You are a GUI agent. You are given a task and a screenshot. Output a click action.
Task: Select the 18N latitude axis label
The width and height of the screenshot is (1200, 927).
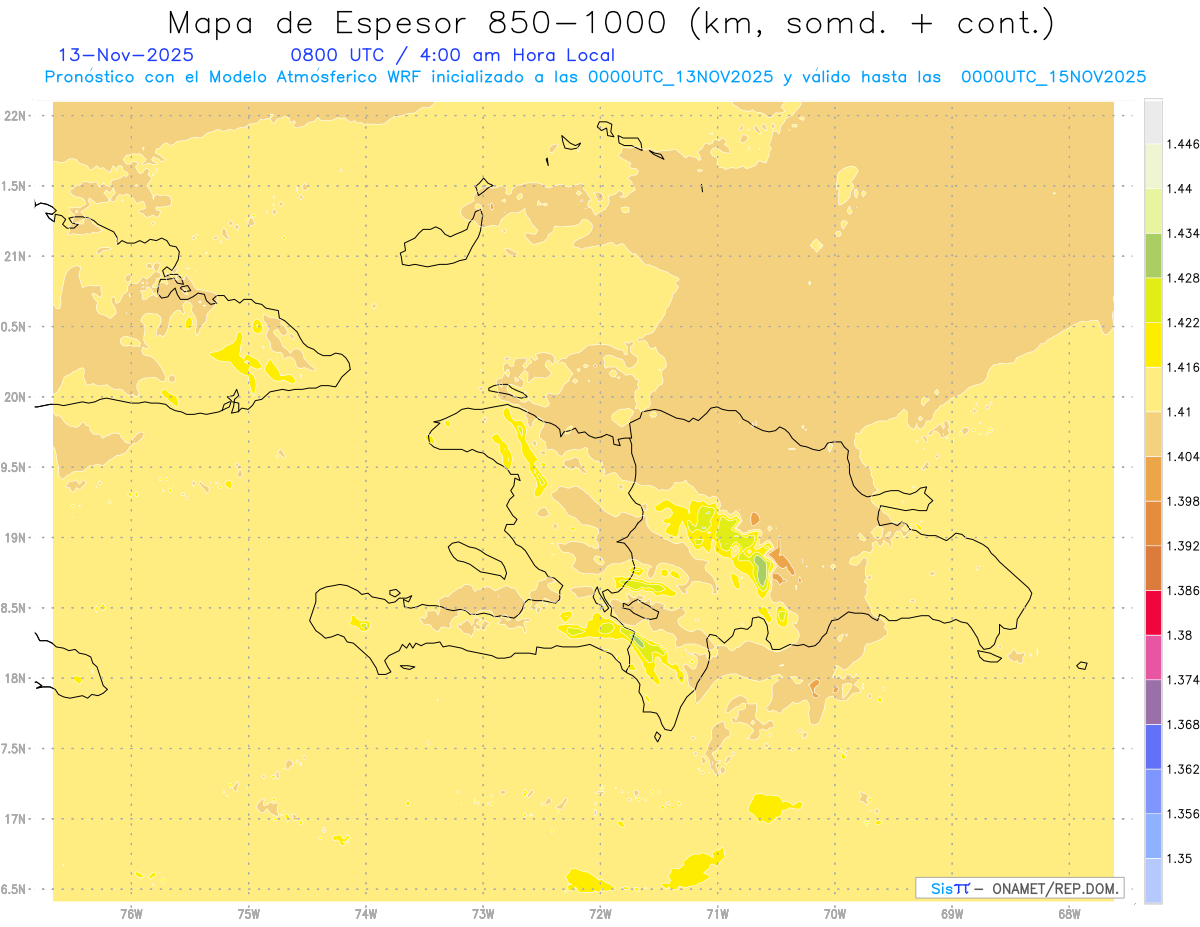(x=17, y=679)
